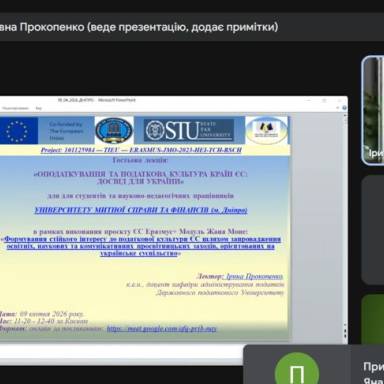Open the meet.google.com link on the slide
The image size is (384, 384).
[162, 329]
